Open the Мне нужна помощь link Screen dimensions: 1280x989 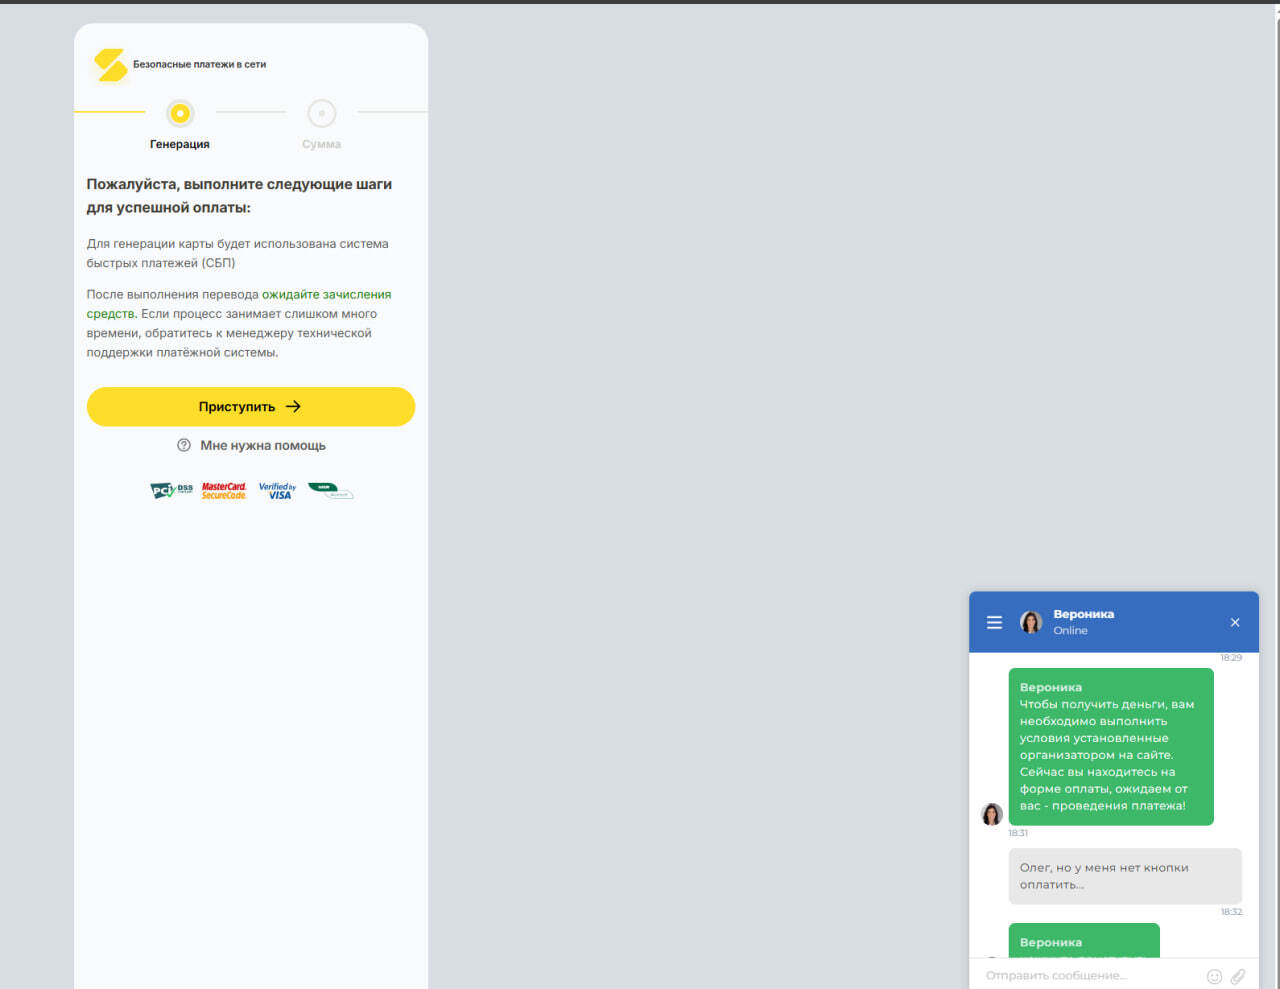click(262, 446)
